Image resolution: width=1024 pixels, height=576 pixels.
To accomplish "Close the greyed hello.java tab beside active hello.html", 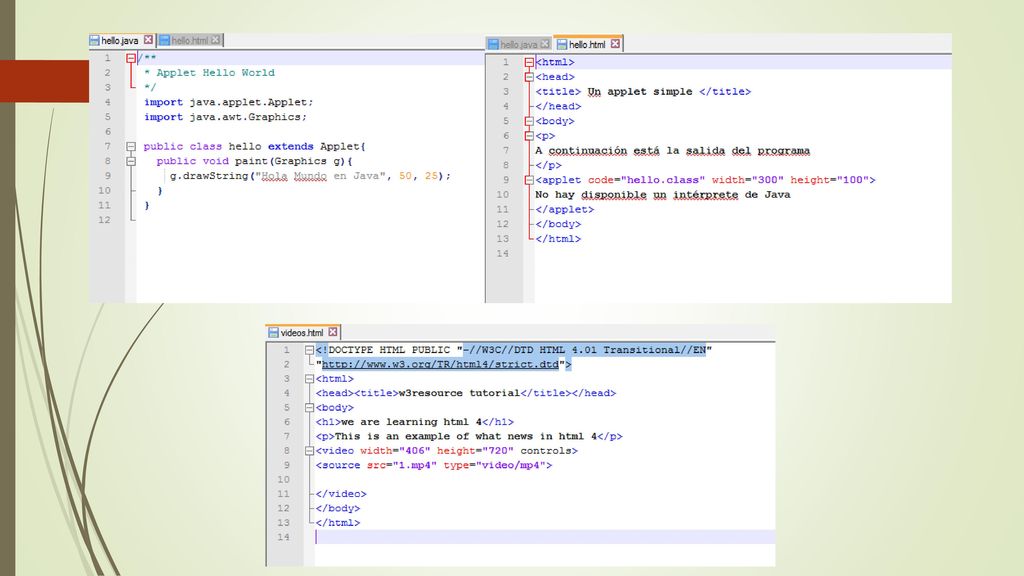I will pyautogui.click(x=545, y=44).
